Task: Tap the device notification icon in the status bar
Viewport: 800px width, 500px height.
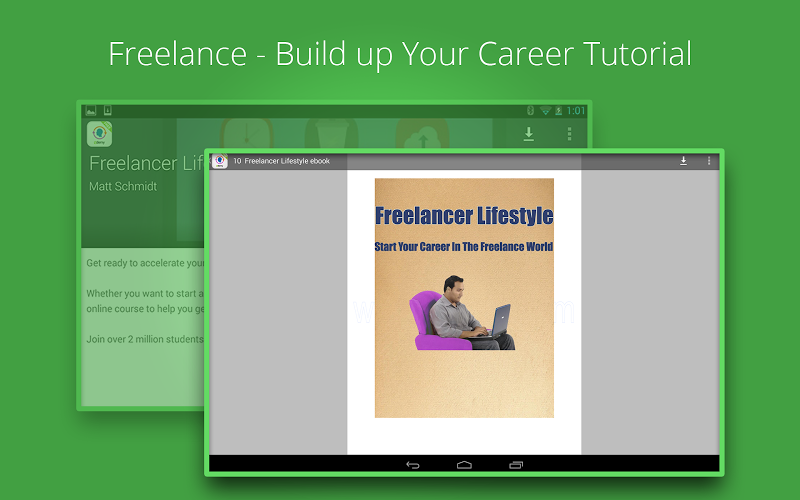Action: point(108,110)
